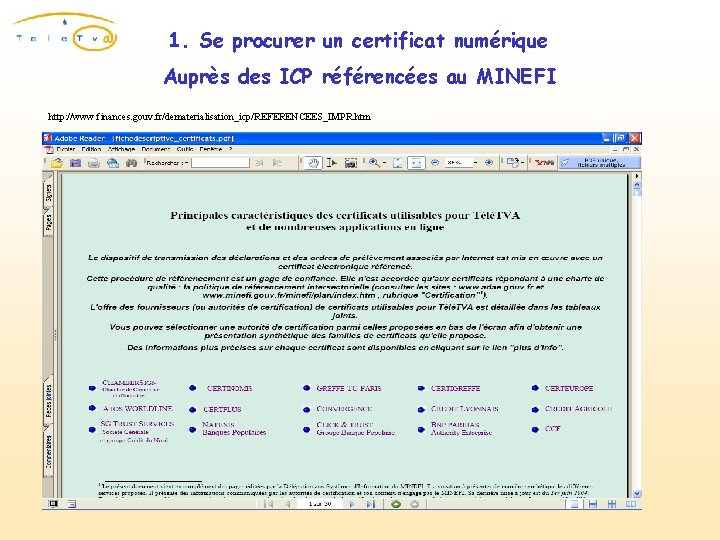Zoom in with the plus circle button
Screen dimensions: 720x540
pos(489,162)
